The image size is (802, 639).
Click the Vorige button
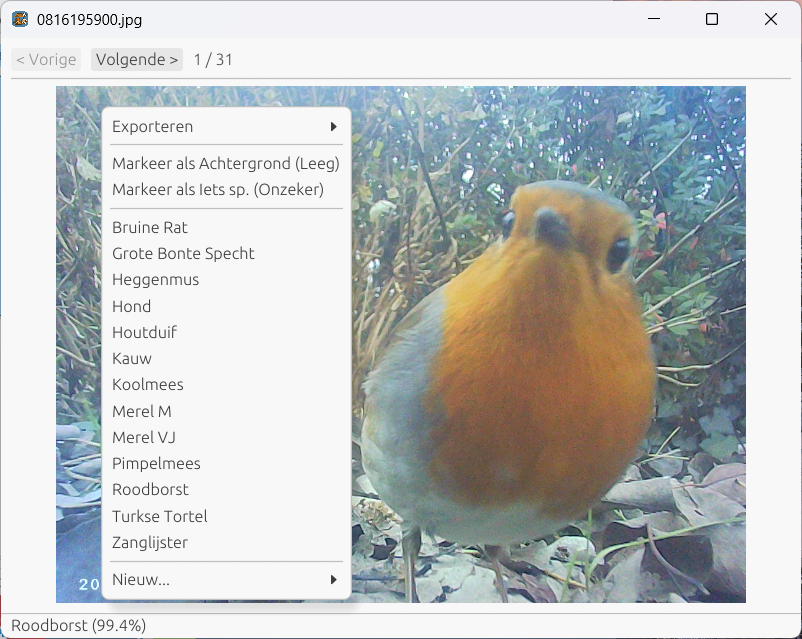(46, 59)
